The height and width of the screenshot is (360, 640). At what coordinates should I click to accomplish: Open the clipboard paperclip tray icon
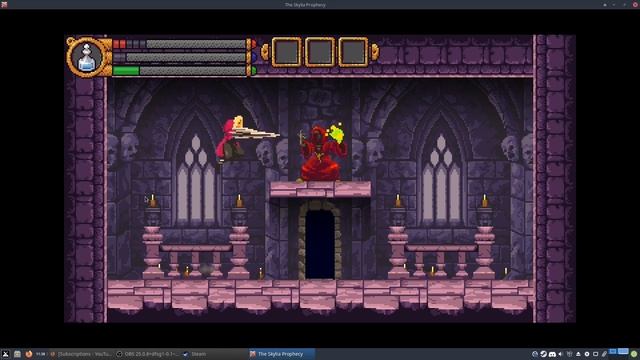(x=604, y=354)
